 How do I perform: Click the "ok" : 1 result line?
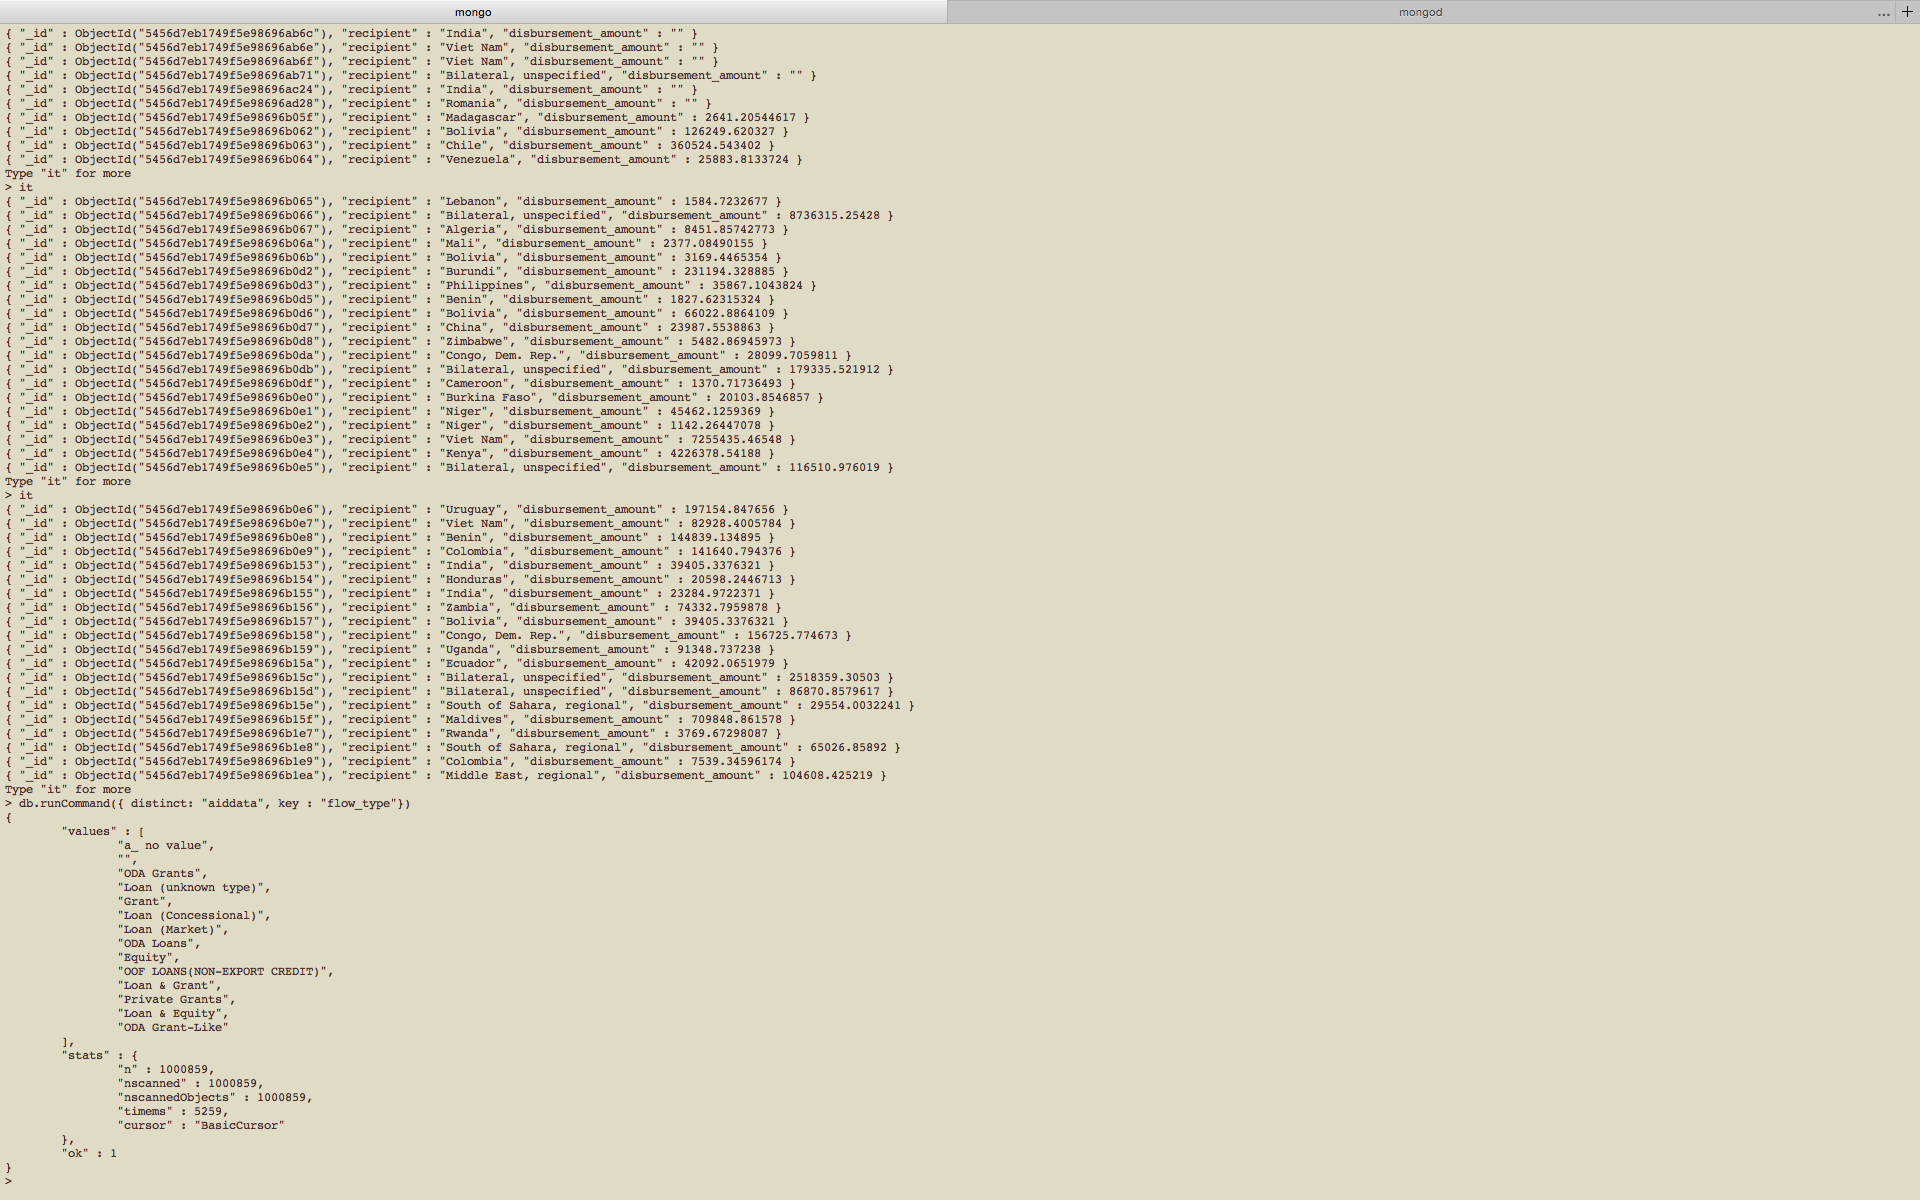[x=90, y=1153]
